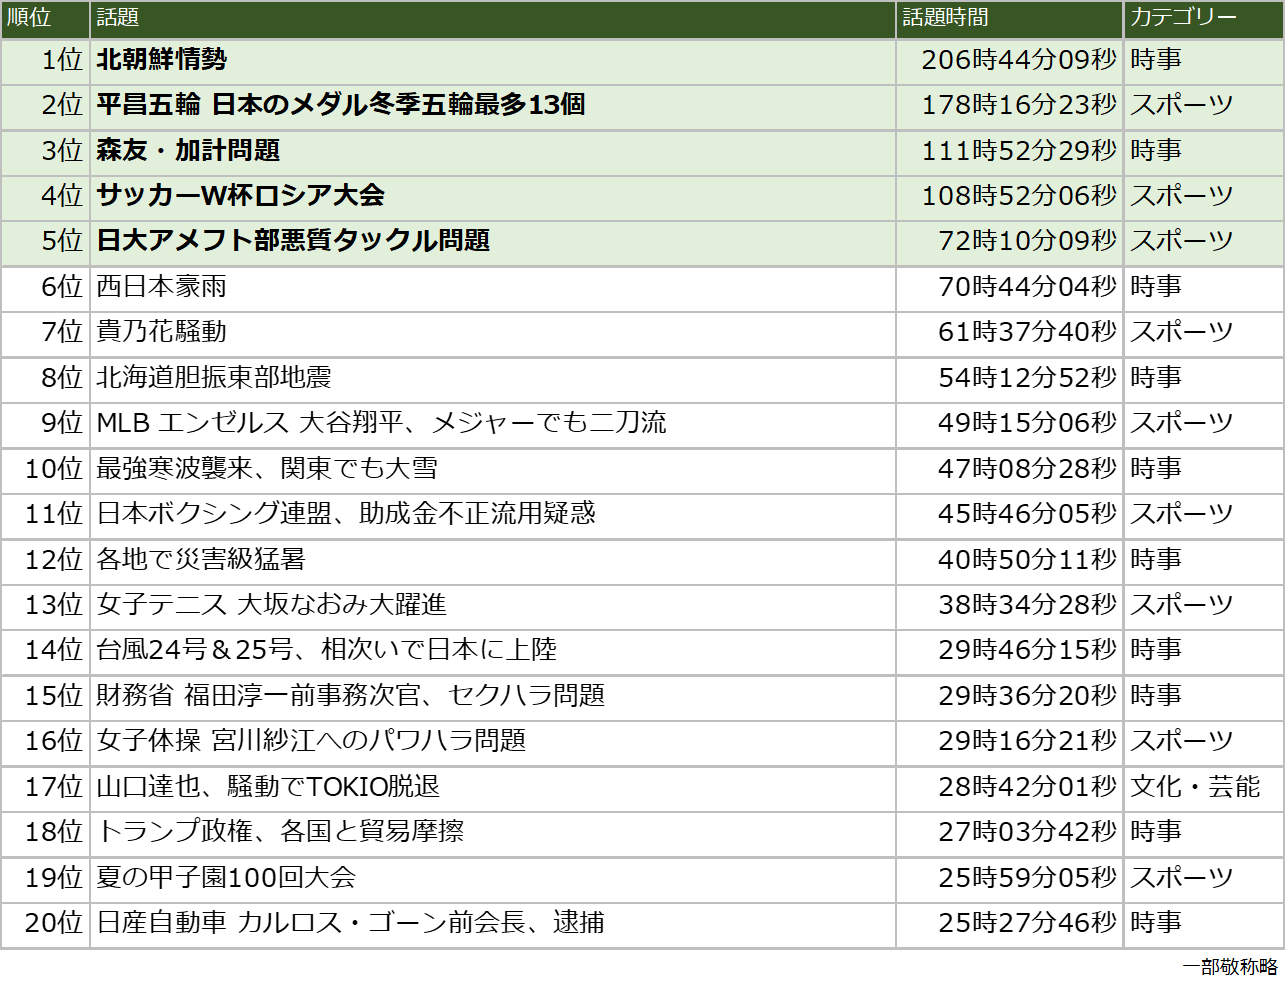This screenshot has width=1286, height=996.
Task: Select the 女子テニス 大坂なおみ大躍進 topic
Action: tap(272, 605)
